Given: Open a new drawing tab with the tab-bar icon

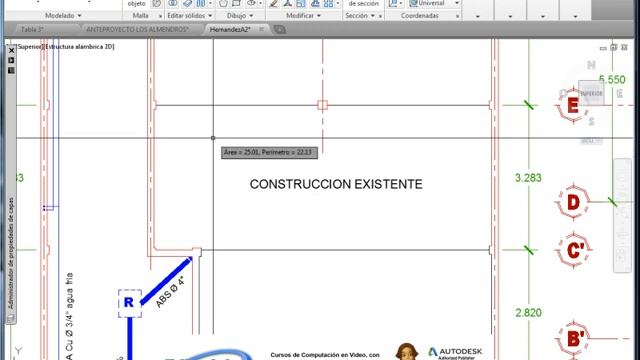Looking at the screenshot, I should (280, 29).
